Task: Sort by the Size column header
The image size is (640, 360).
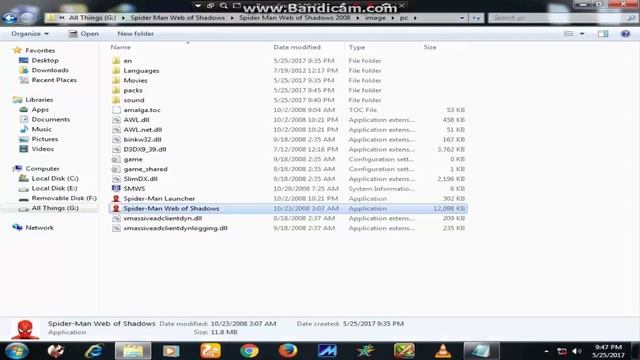Action: pyautogui.click(x=430, y=47)
